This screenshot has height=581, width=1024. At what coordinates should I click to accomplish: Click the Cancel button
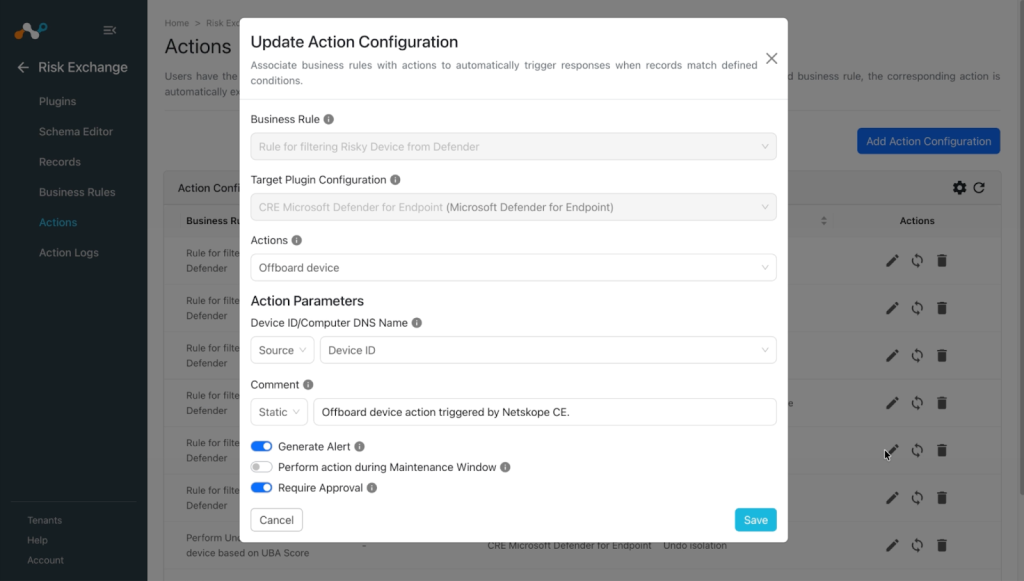pos(276,520)
